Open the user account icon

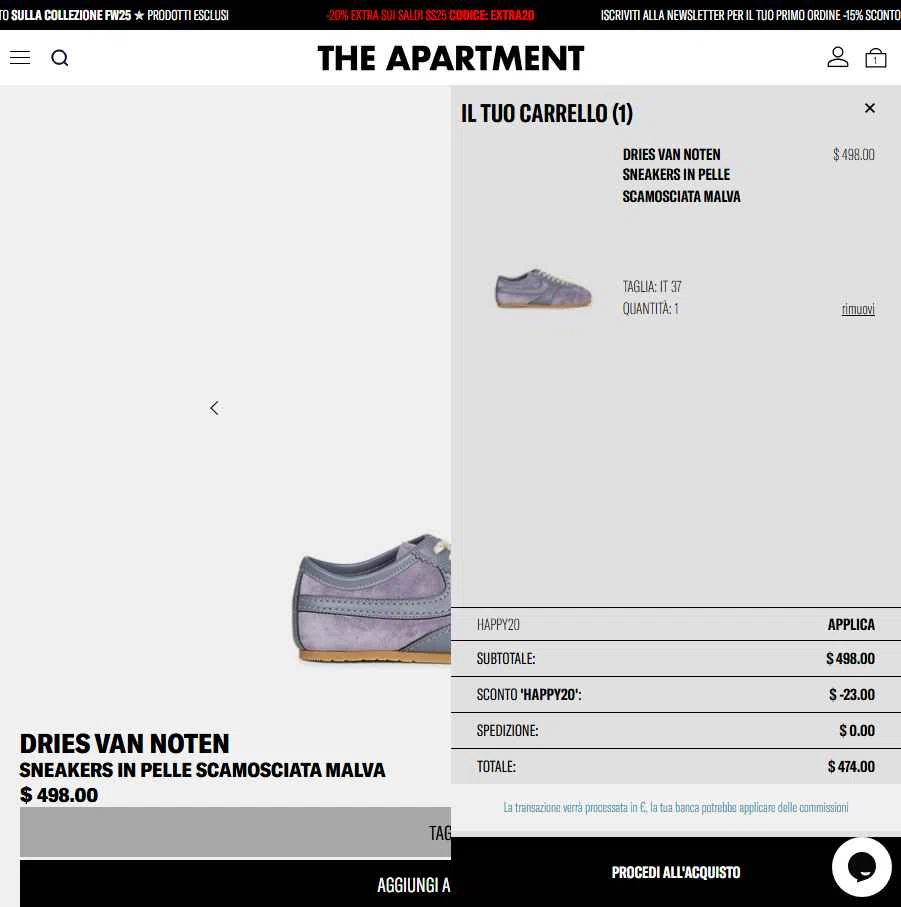[x=837, y=57]
